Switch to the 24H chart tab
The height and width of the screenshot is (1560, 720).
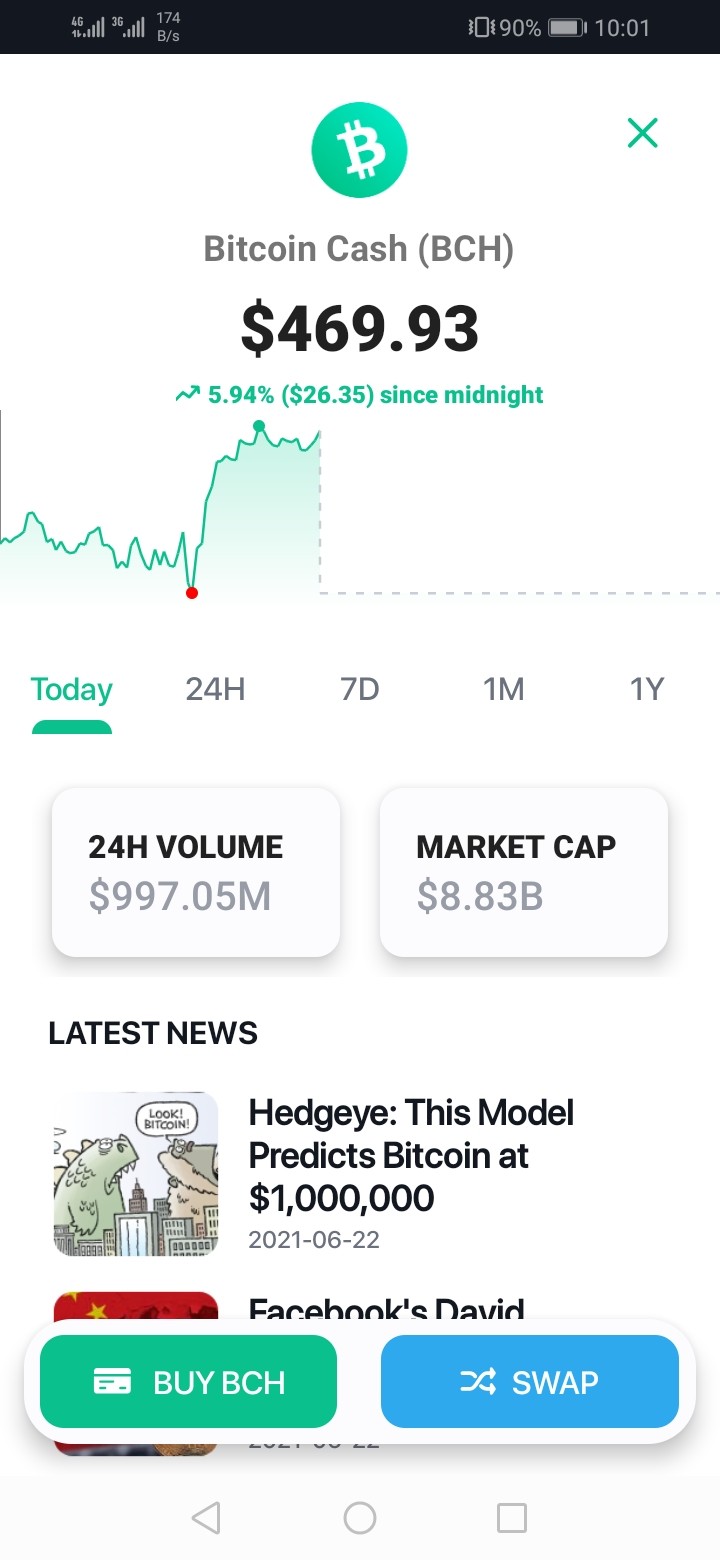coord(215,690)
